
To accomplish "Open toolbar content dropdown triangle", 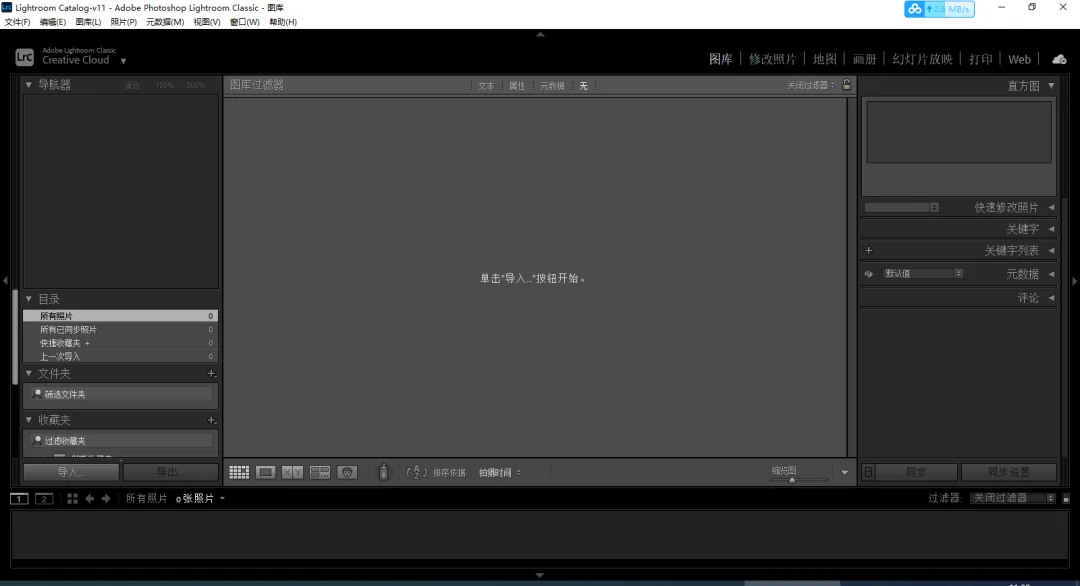I will pyautogui.click(x=844, y=472).
